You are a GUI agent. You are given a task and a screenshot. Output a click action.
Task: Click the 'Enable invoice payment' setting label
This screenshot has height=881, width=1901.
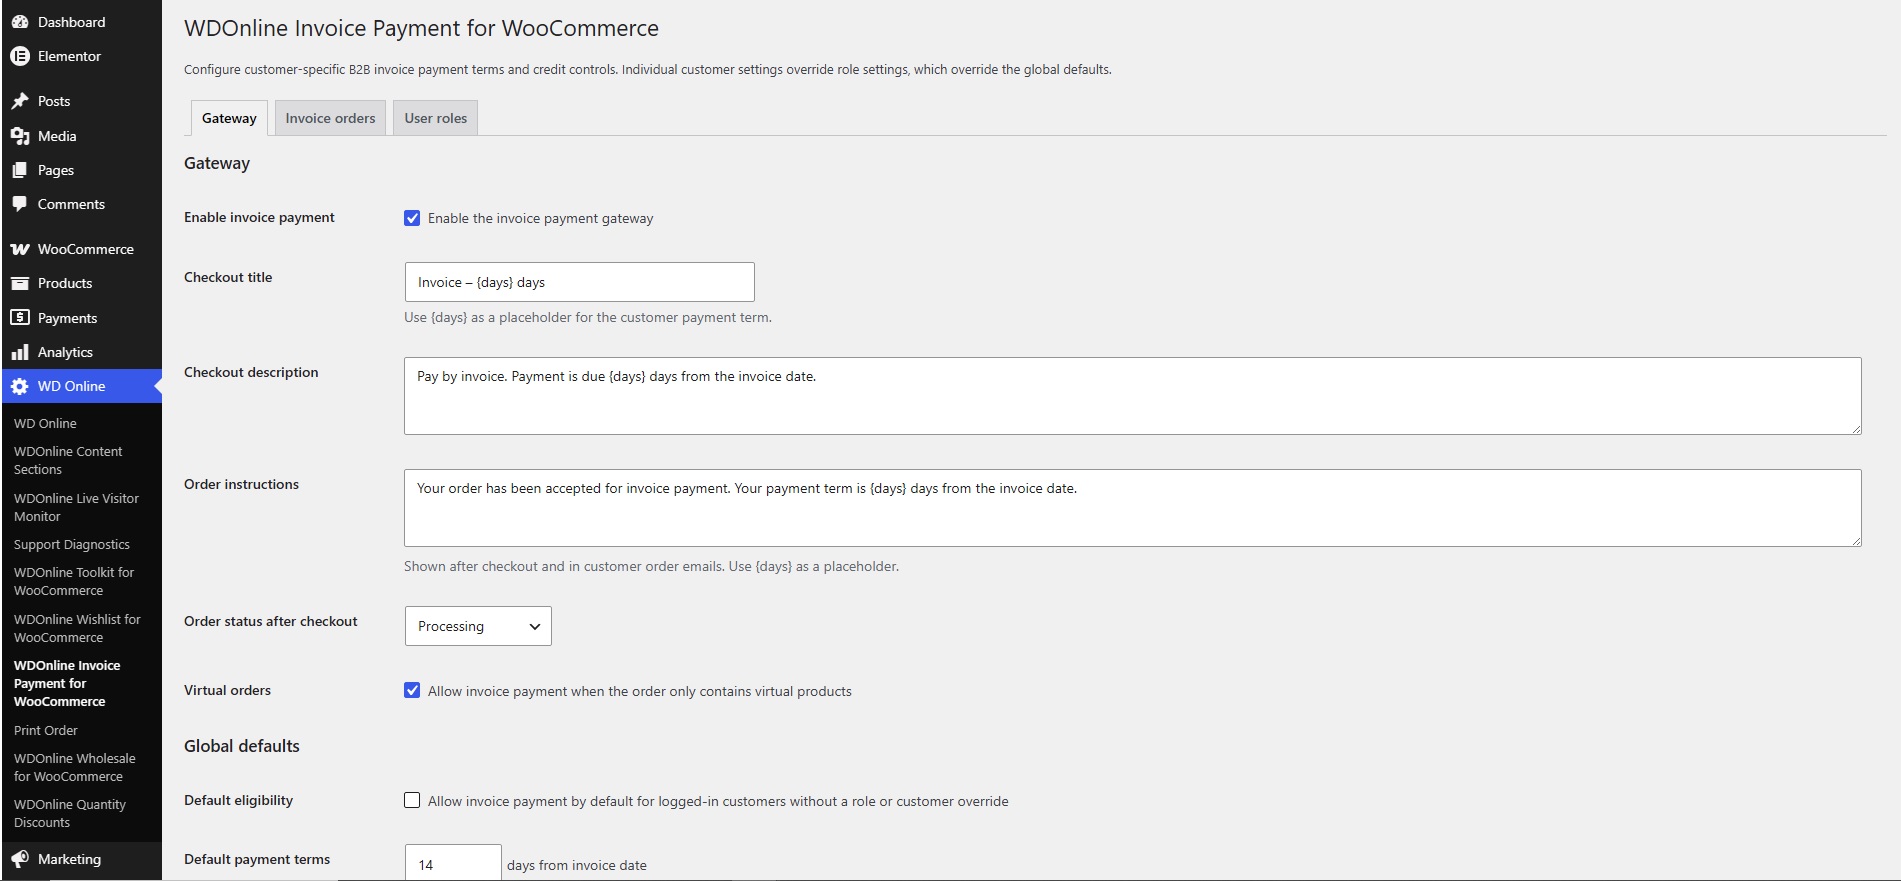(259, 217)
